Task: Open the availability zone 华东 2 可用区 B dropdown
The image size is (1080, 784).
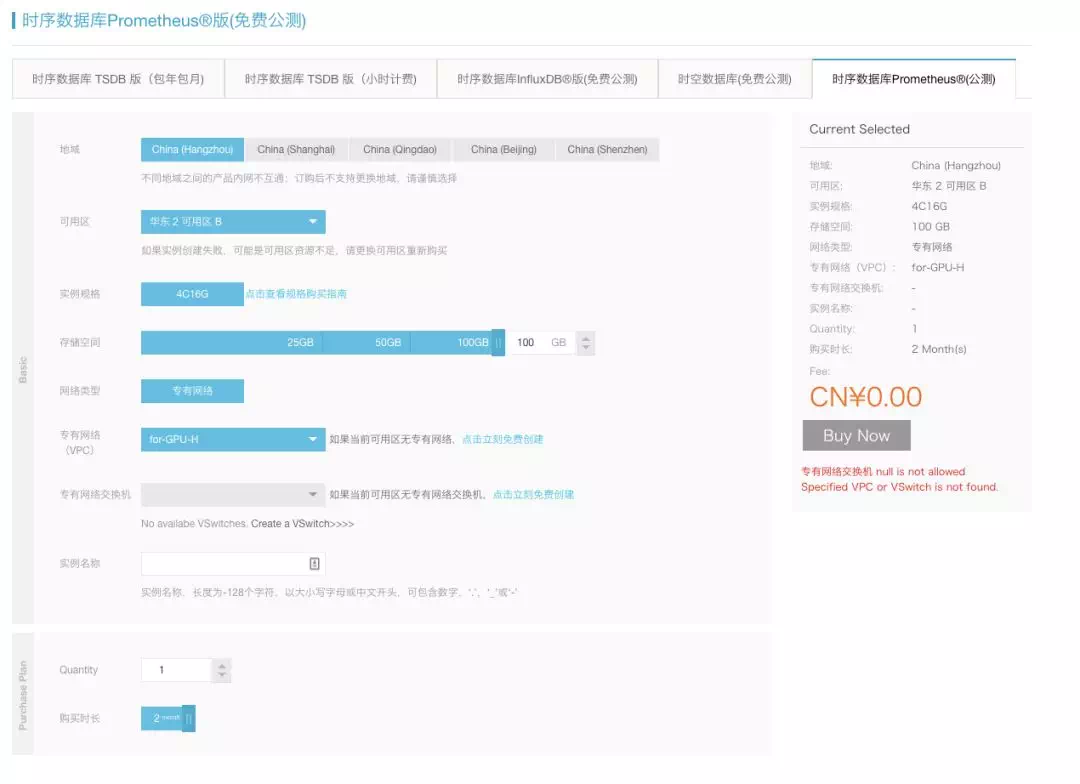Action: tap(233, 222)
